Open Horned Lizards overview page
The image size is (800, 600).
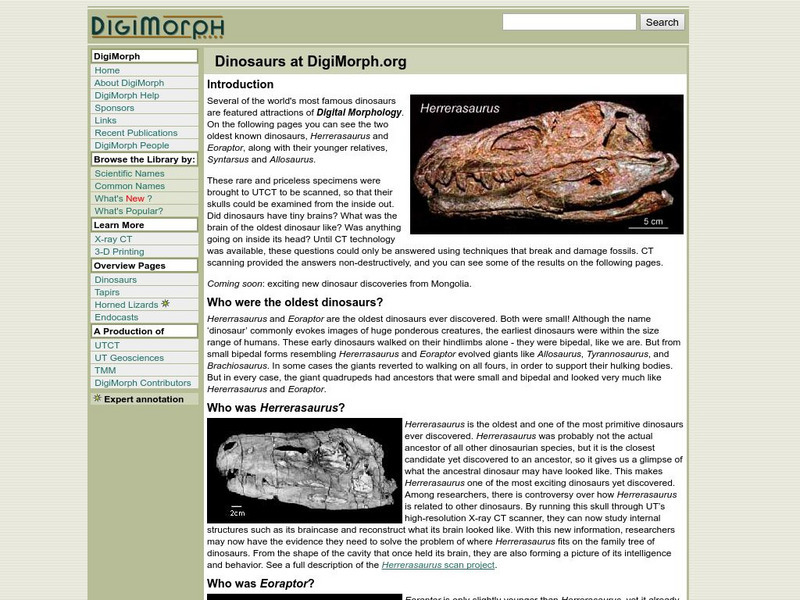(x=126, y=305)
